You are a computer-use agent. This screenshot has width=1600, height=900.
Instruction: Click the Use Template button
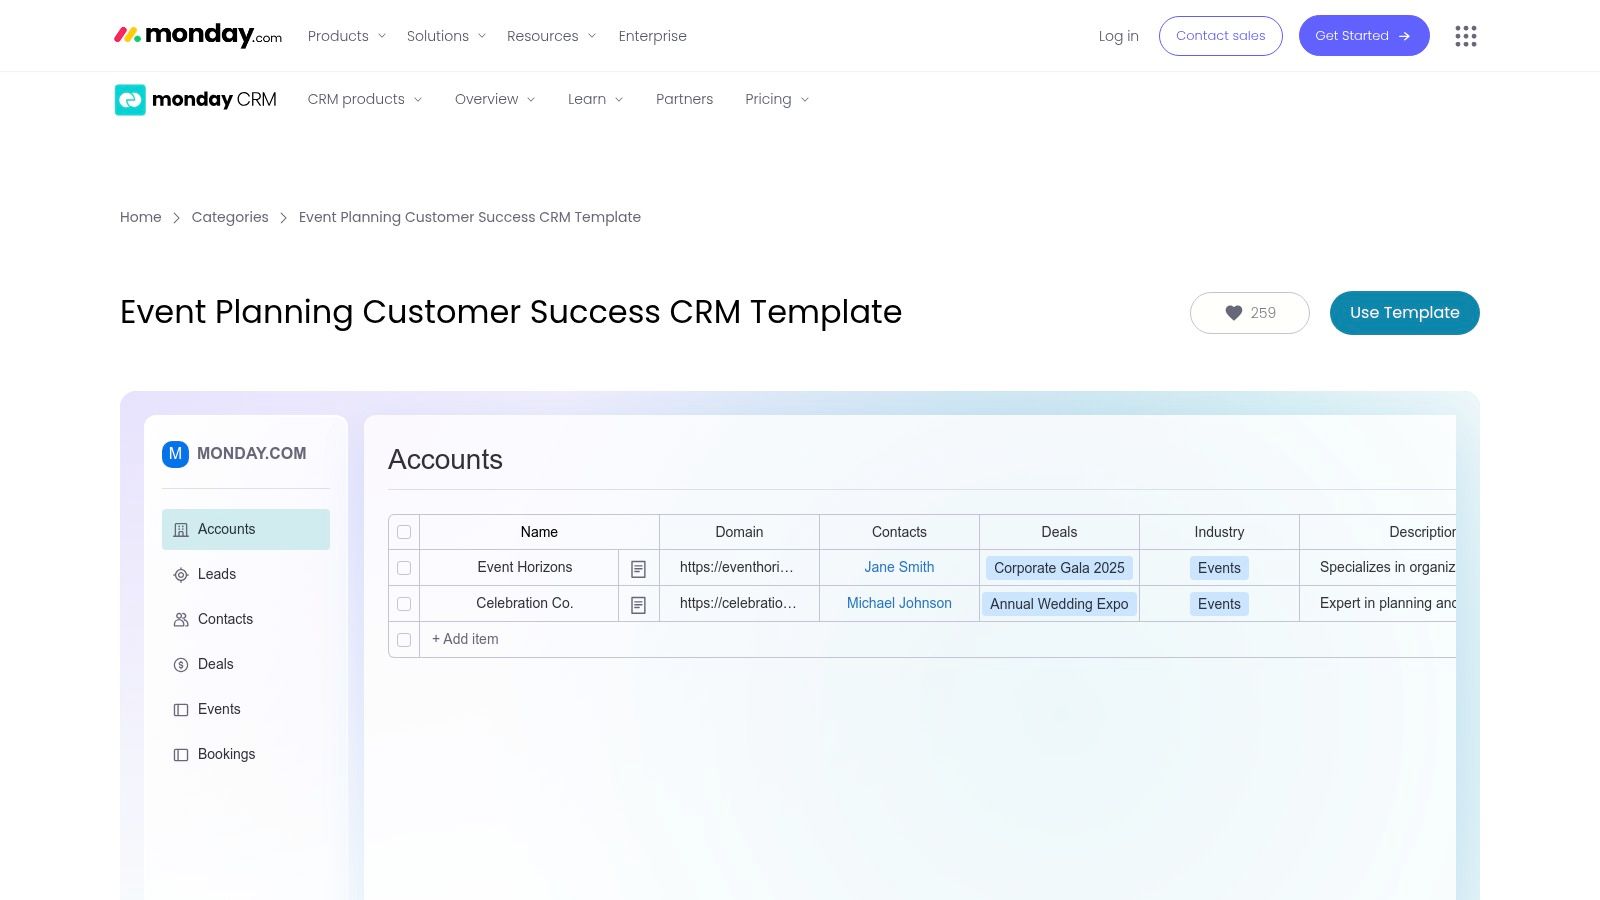point(1404,312)
